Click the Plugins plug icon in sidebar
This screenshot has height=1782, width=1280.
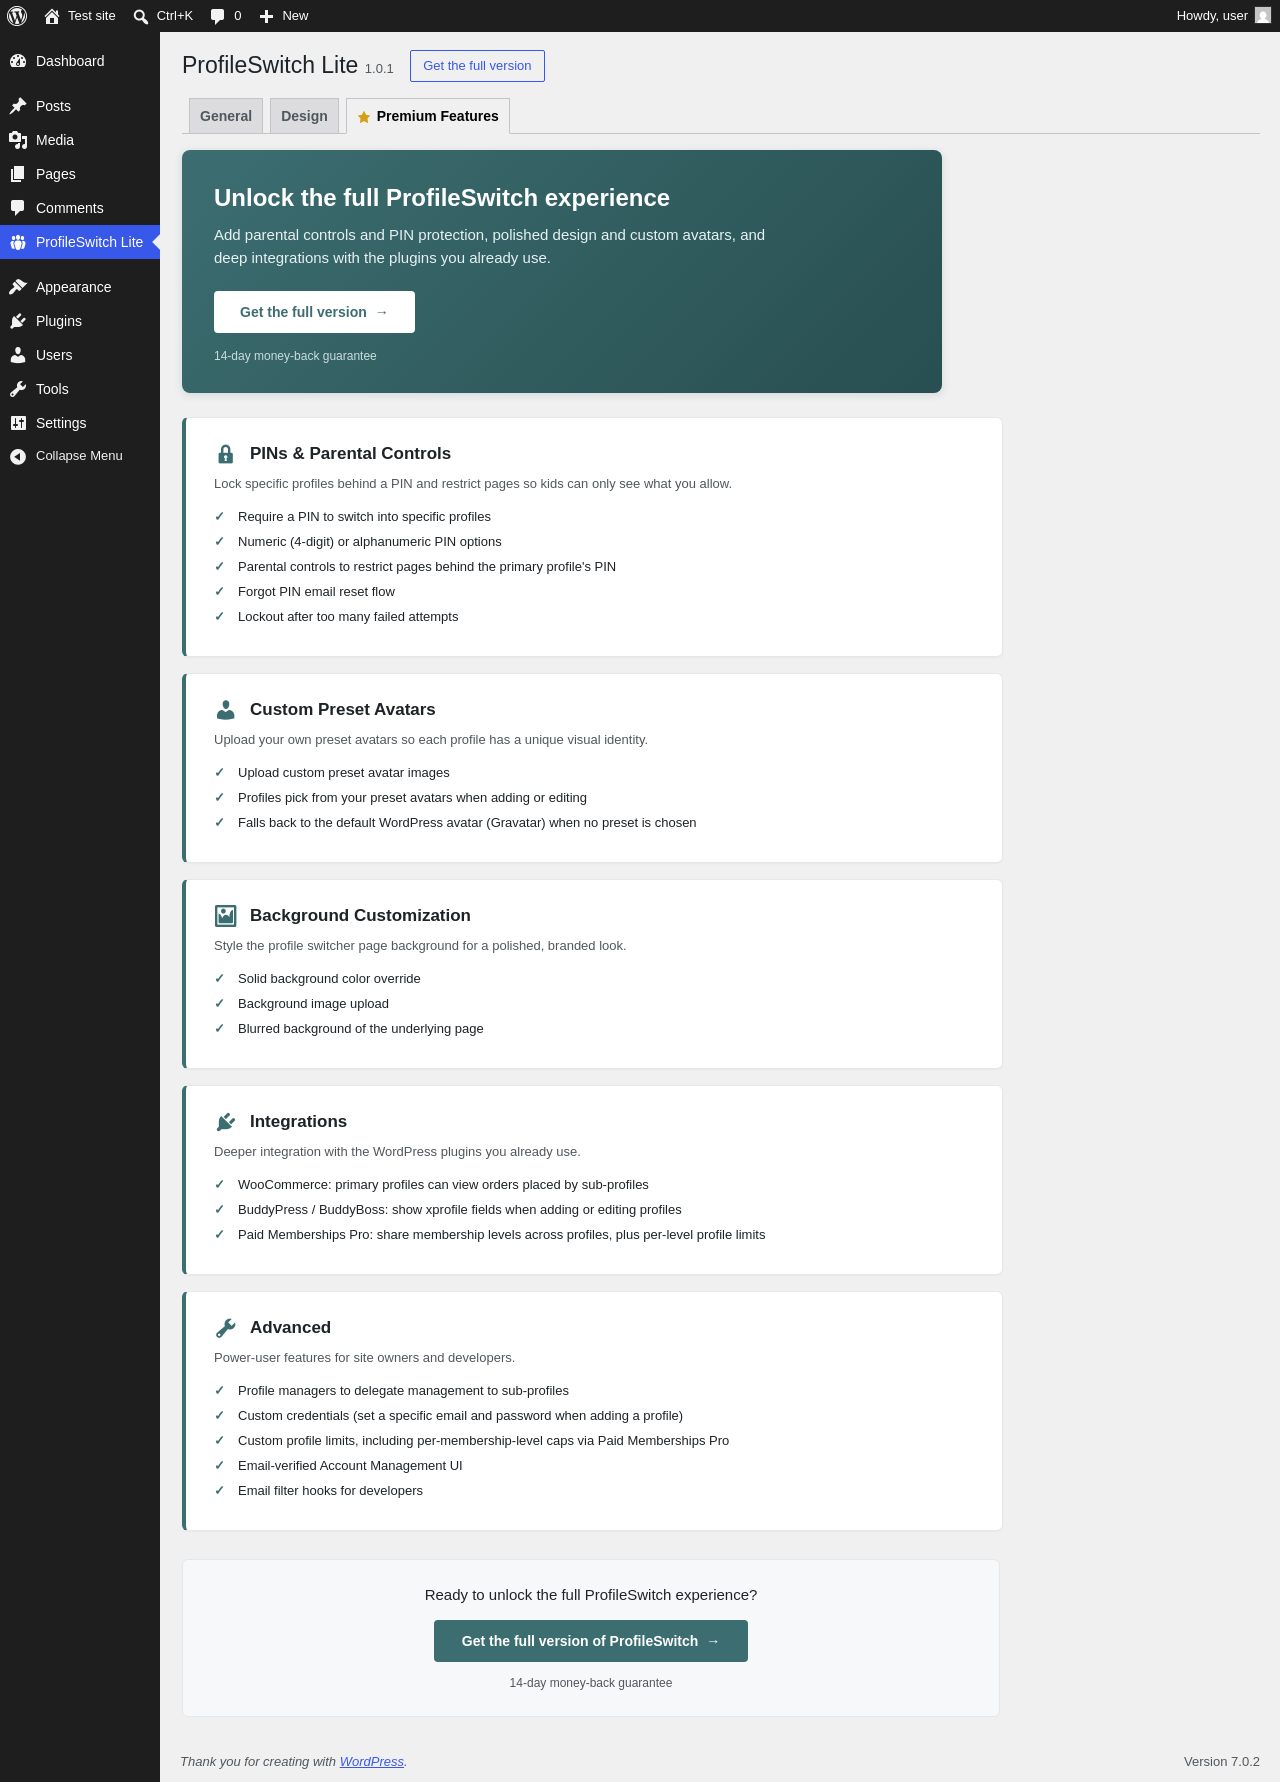(x=18, y=321)
